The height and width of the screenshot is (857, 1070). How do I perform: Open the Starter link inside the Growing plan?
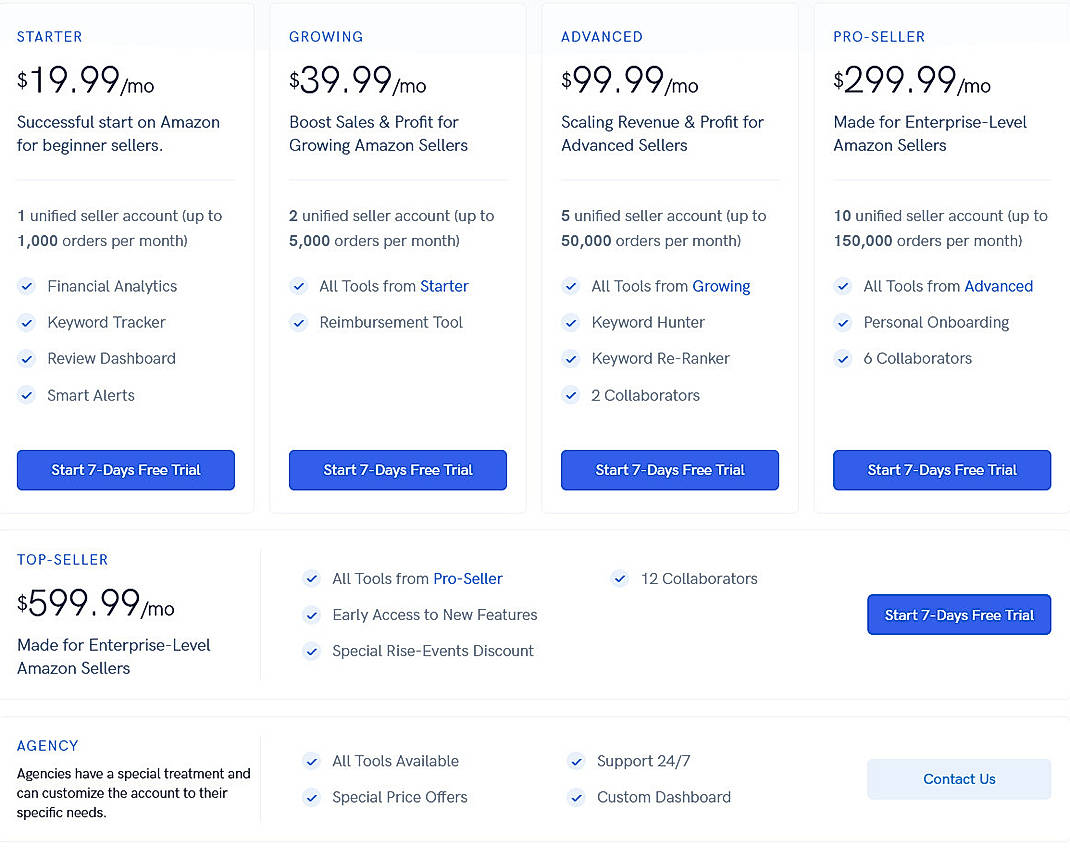click(x=446, y=286)
